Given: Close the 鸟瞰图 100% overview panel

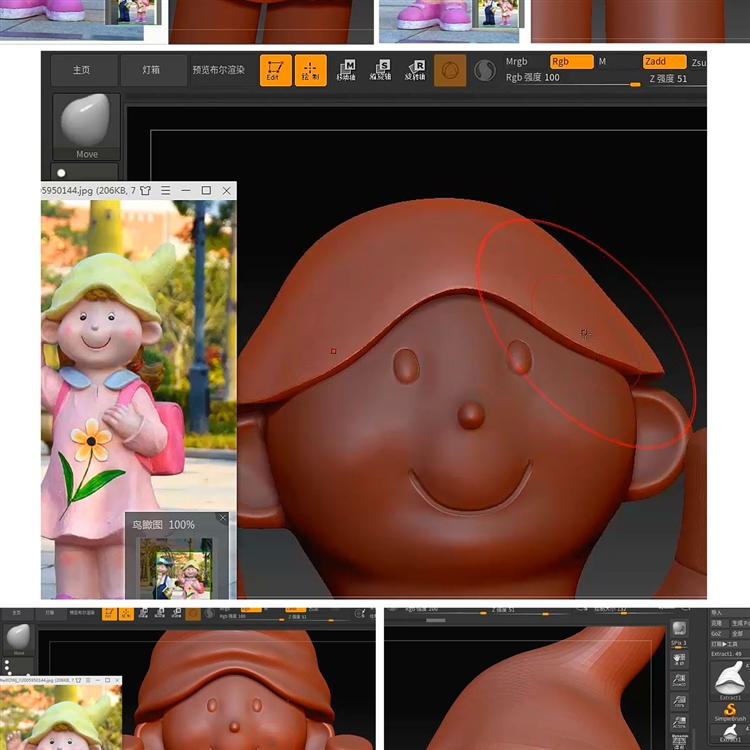Looking at the screenshot, I should [223, 518].
